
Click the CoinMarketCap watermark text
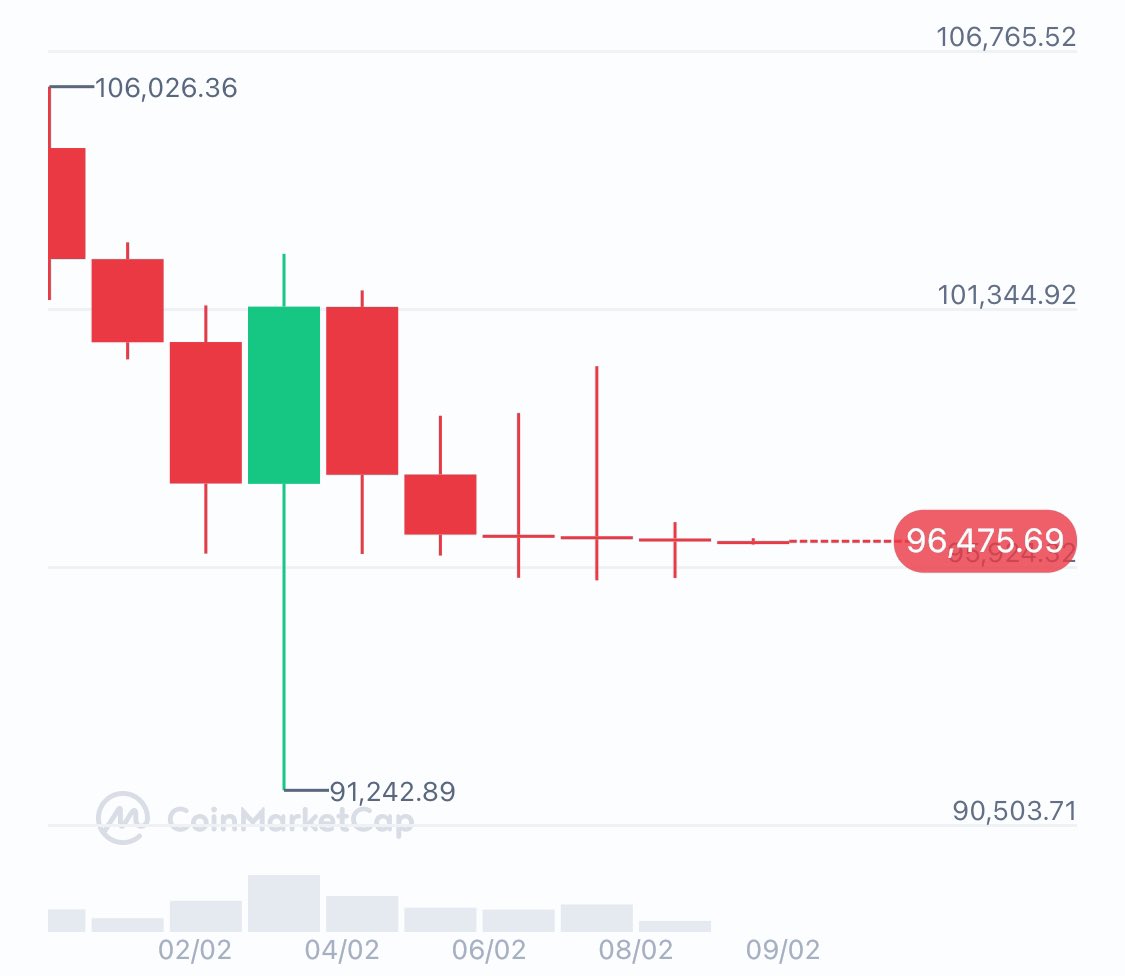pyautogui.click(x=291, y=820)
